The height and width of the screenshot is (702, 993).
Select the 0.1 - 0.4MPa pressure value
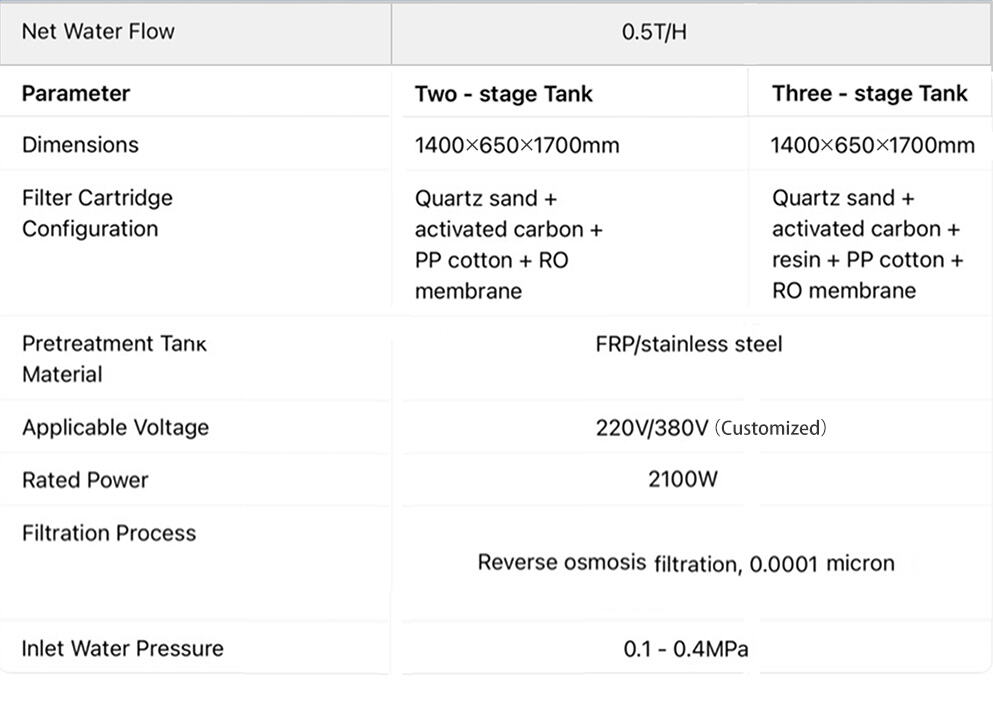[685, 649]
